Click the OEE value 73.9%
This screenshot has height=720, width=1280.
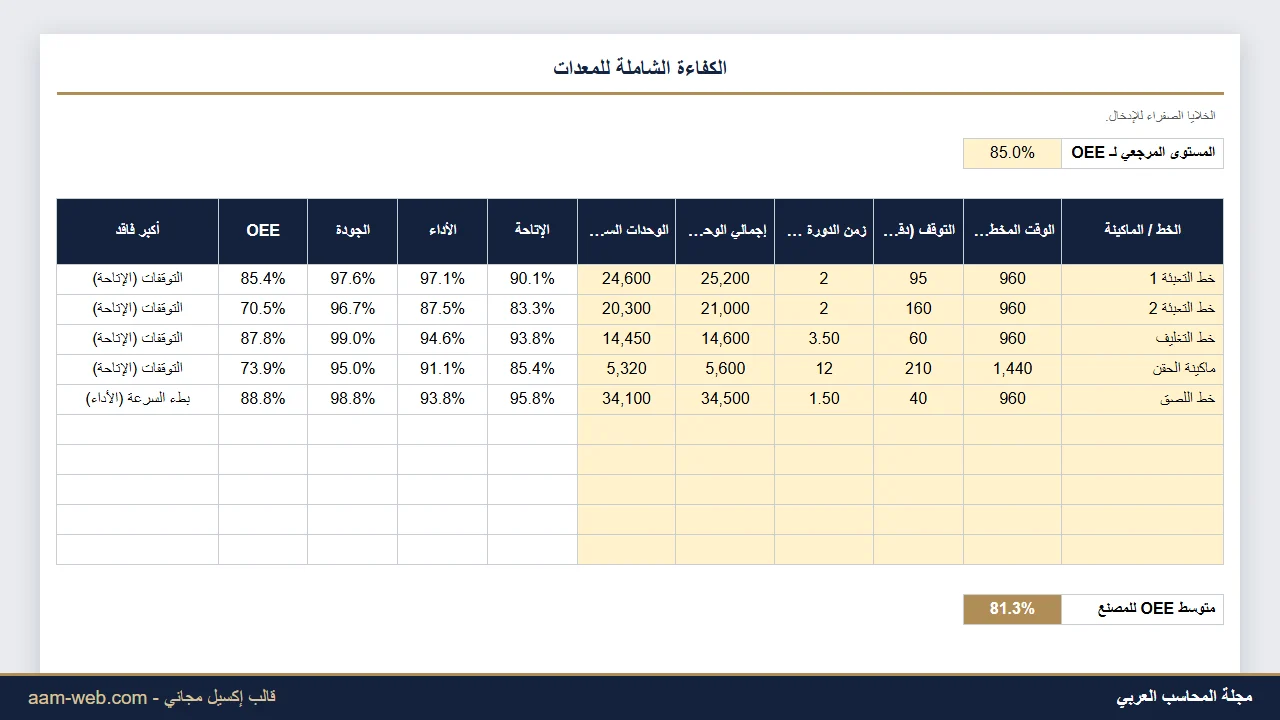(263, 369)
